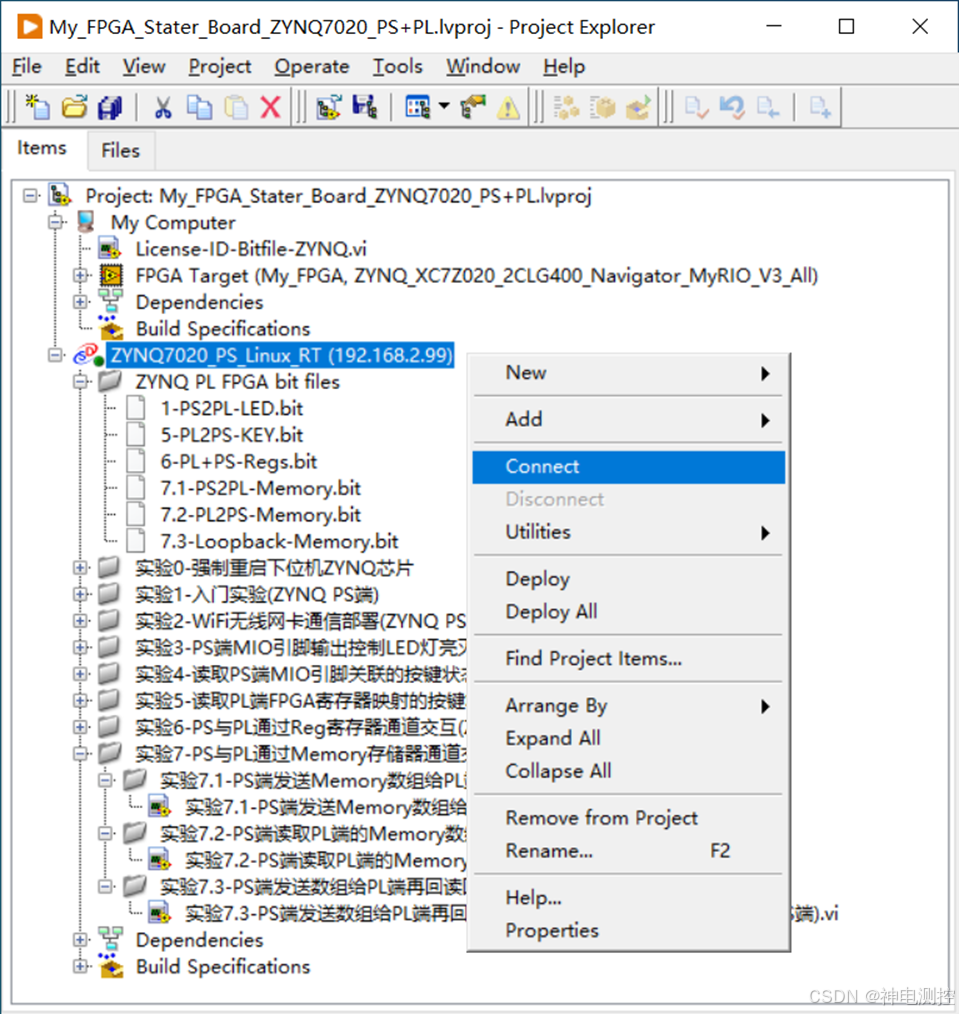Image resolution: width=959 pixels, height=1014 pixels.
Task: Click the New Project toolbar icon
Action: click(38, 107)
